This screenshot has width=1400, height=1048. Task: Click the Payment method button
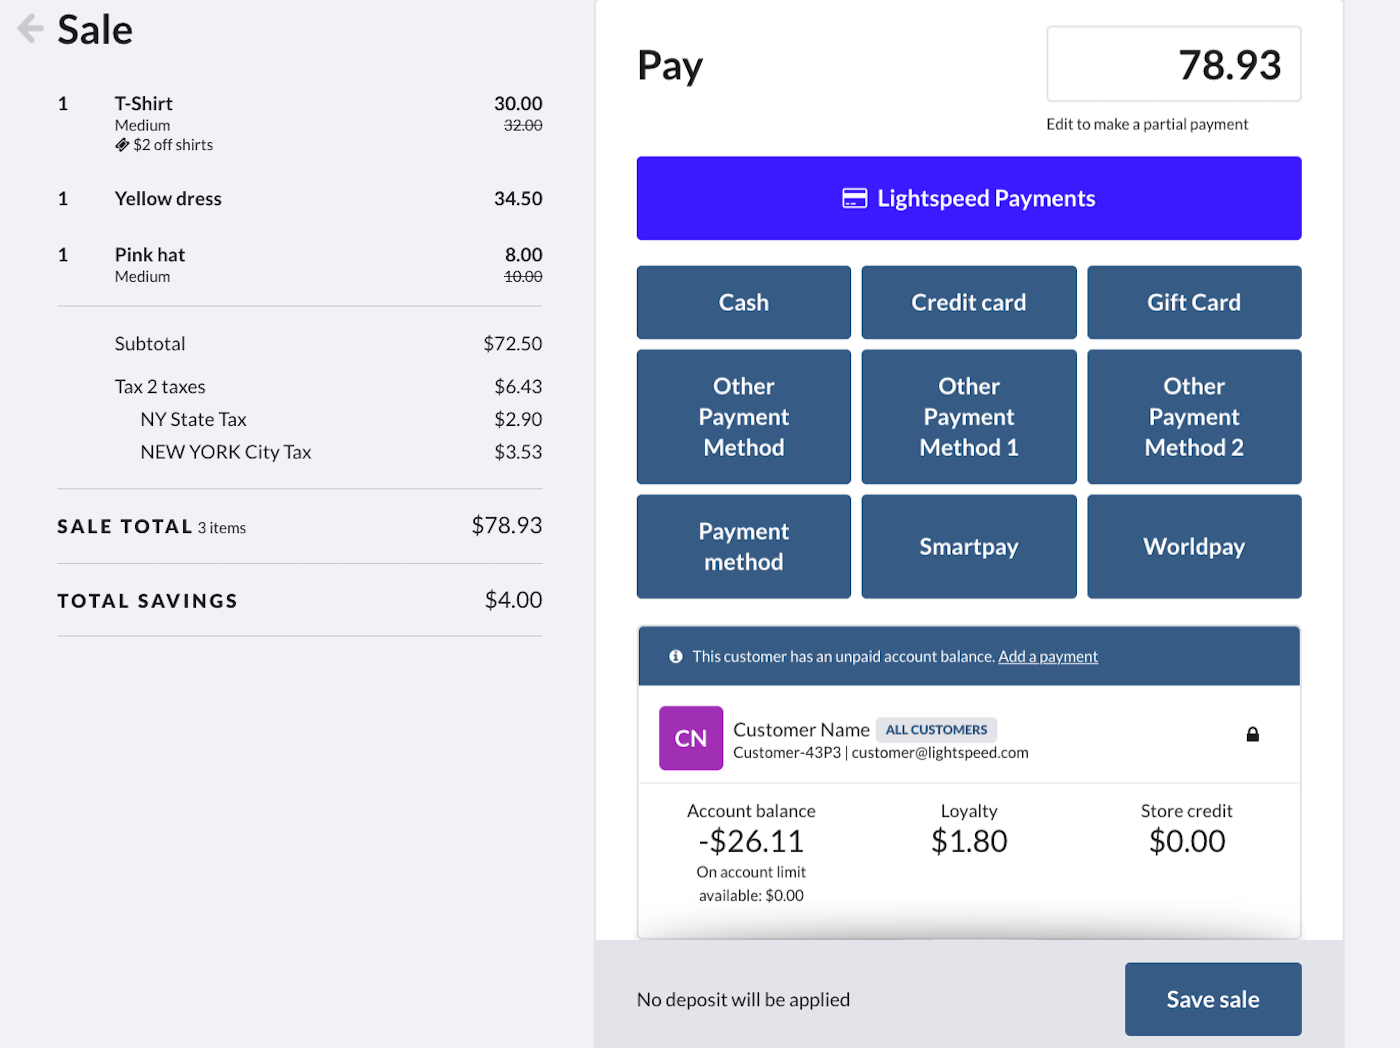coord(743,546)
